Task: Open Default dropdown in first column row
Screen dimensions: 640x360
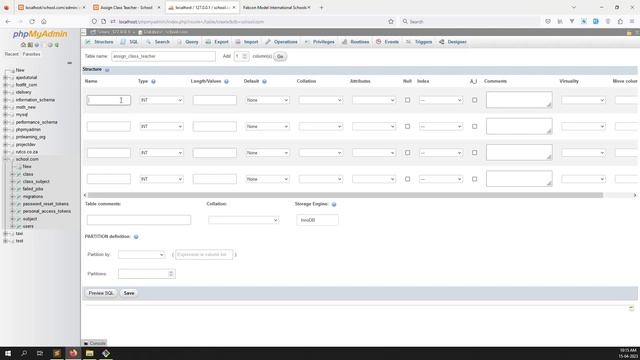Action: coord(267,100)
